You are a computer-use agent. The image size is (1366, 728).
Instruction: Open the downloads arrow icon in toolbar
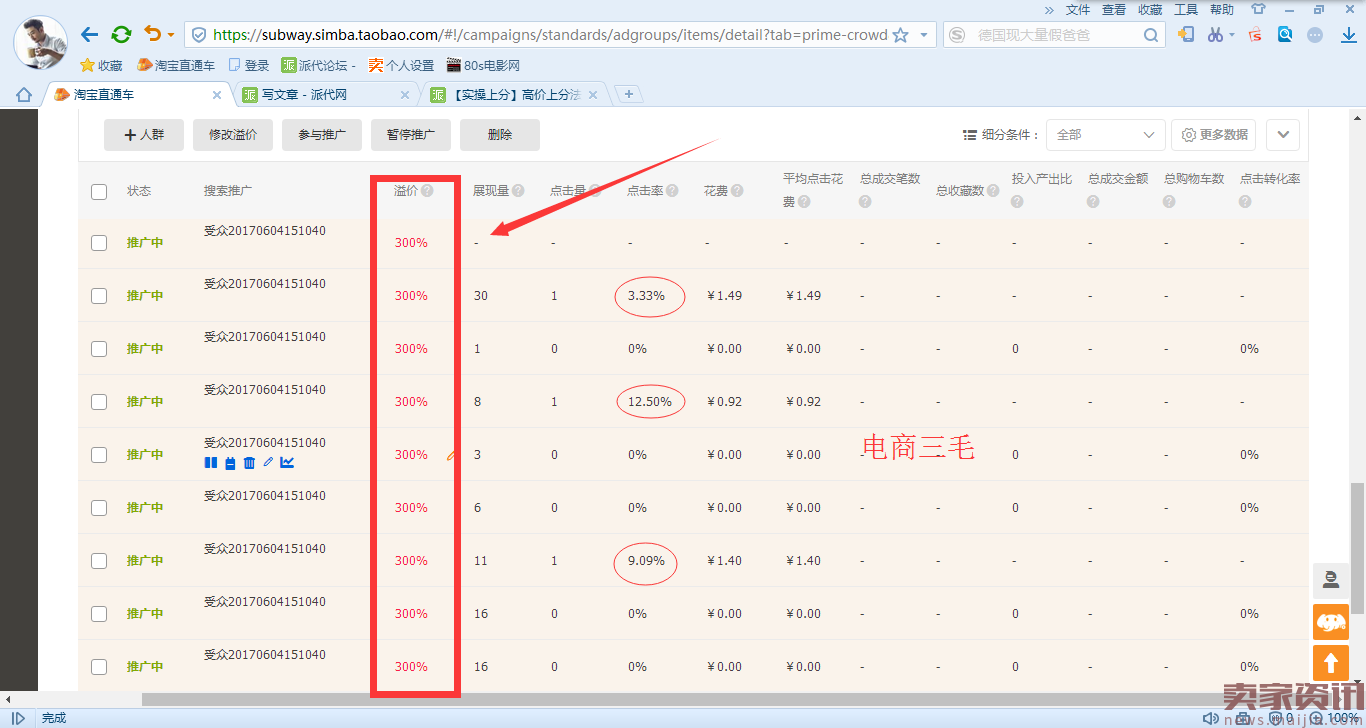(x=1348, y=34)
